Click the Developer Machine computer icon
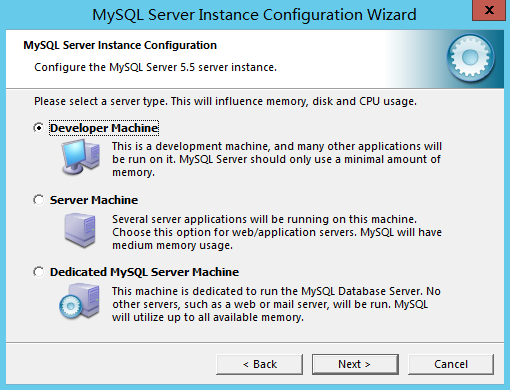This screenshot has width=510, height=390. click(81, 157)
